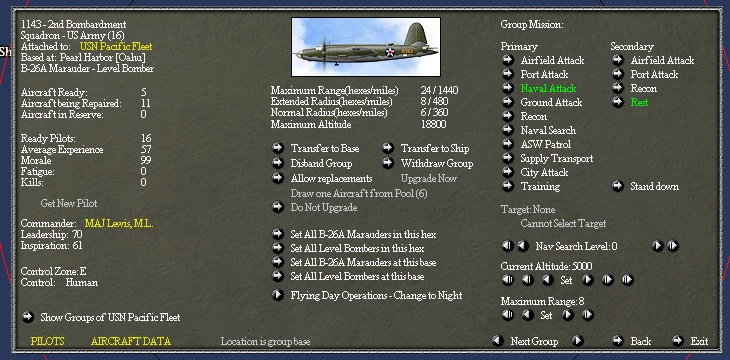
Task: Go to previous group arrow
Action: click(x=498, y=341)
